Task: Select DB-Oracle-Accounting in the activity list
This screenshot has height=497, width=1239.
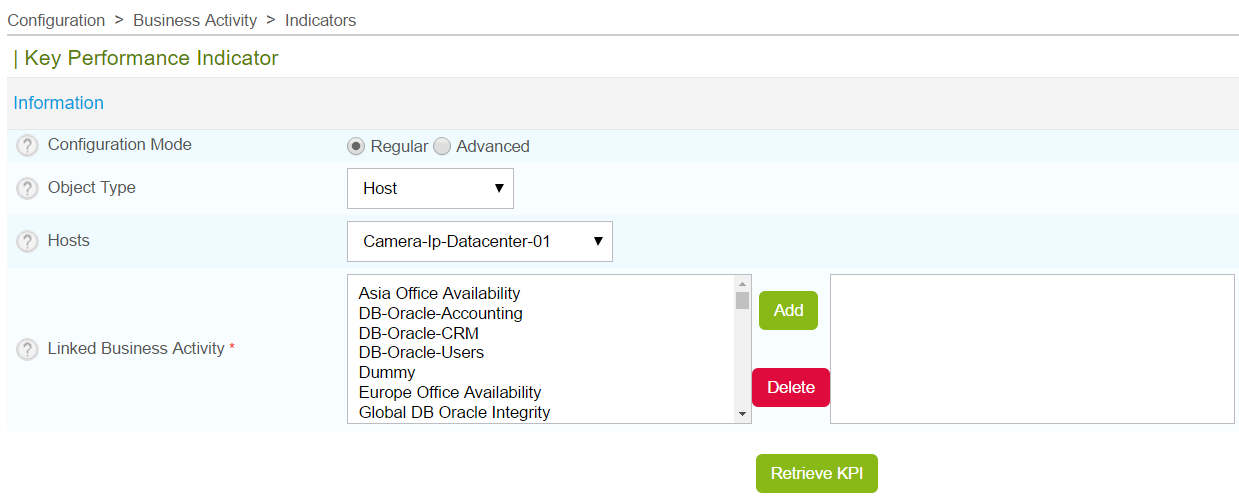Action: 440,313
